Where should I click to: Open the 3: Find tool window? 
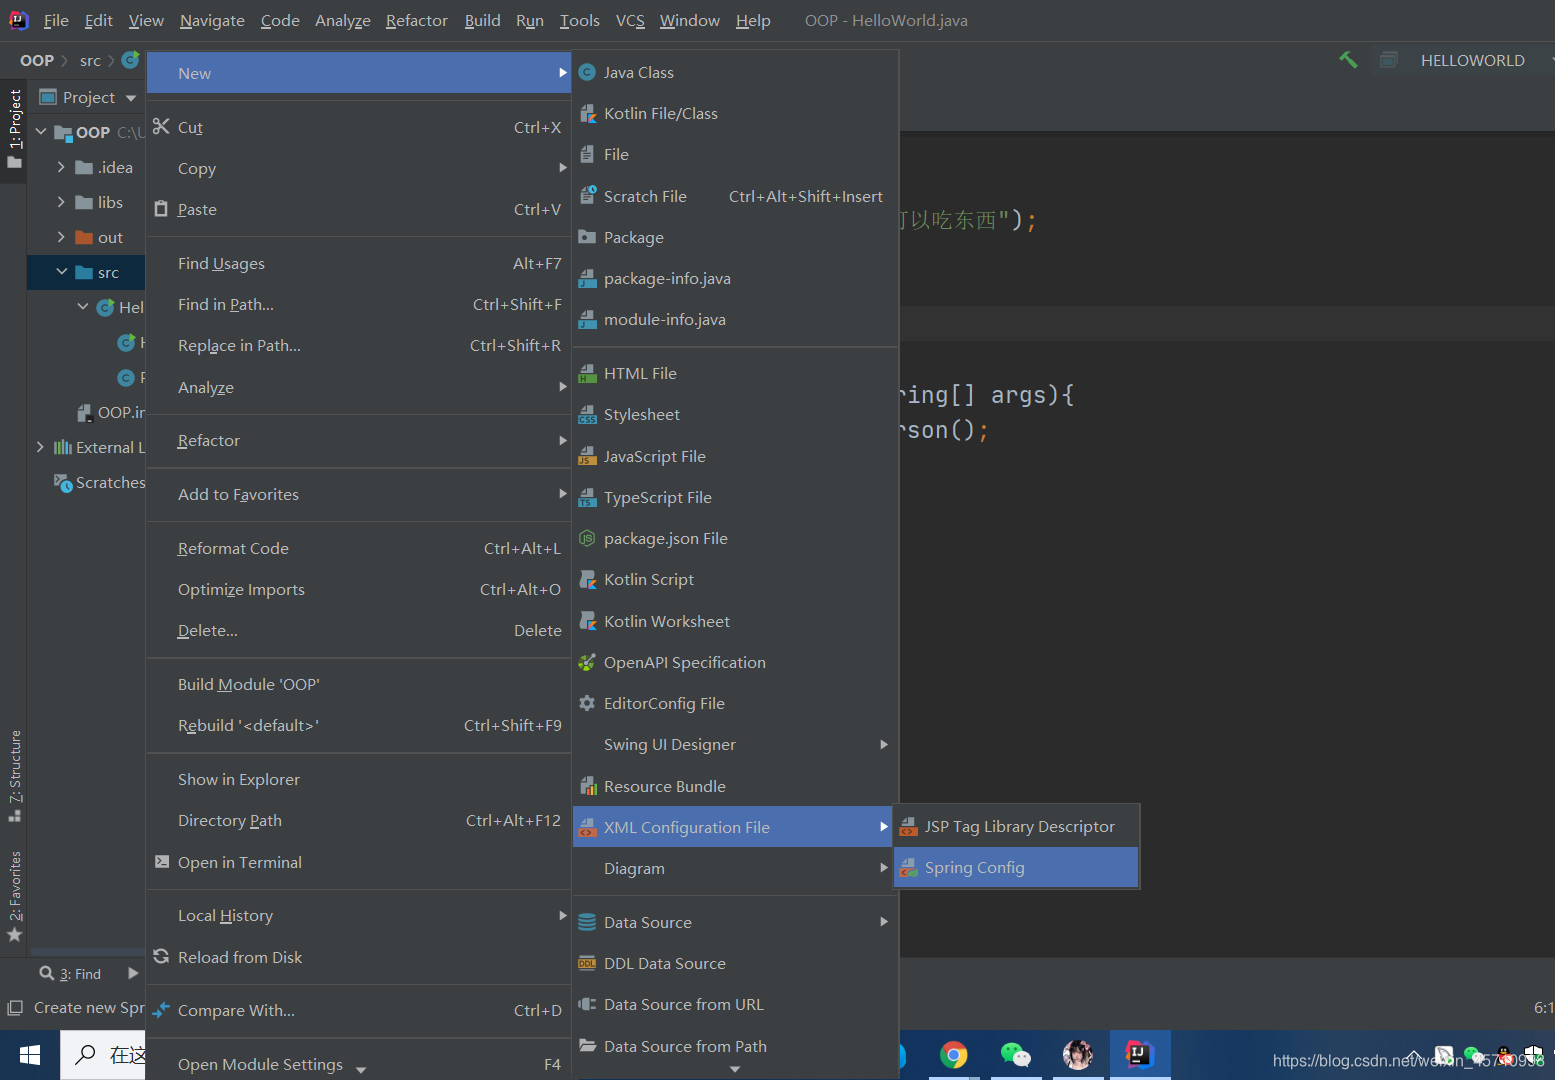[70, 974]
